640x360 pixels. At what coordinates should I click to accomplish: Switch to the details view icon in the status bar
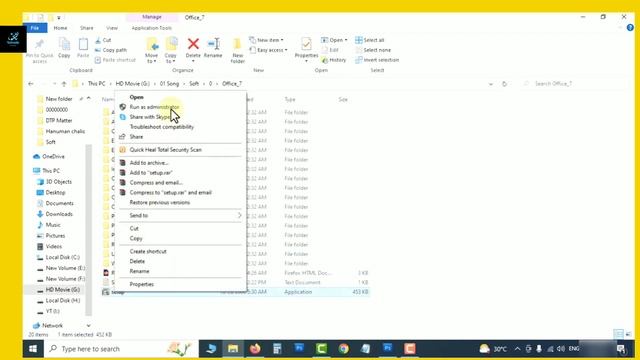point(618,334)
